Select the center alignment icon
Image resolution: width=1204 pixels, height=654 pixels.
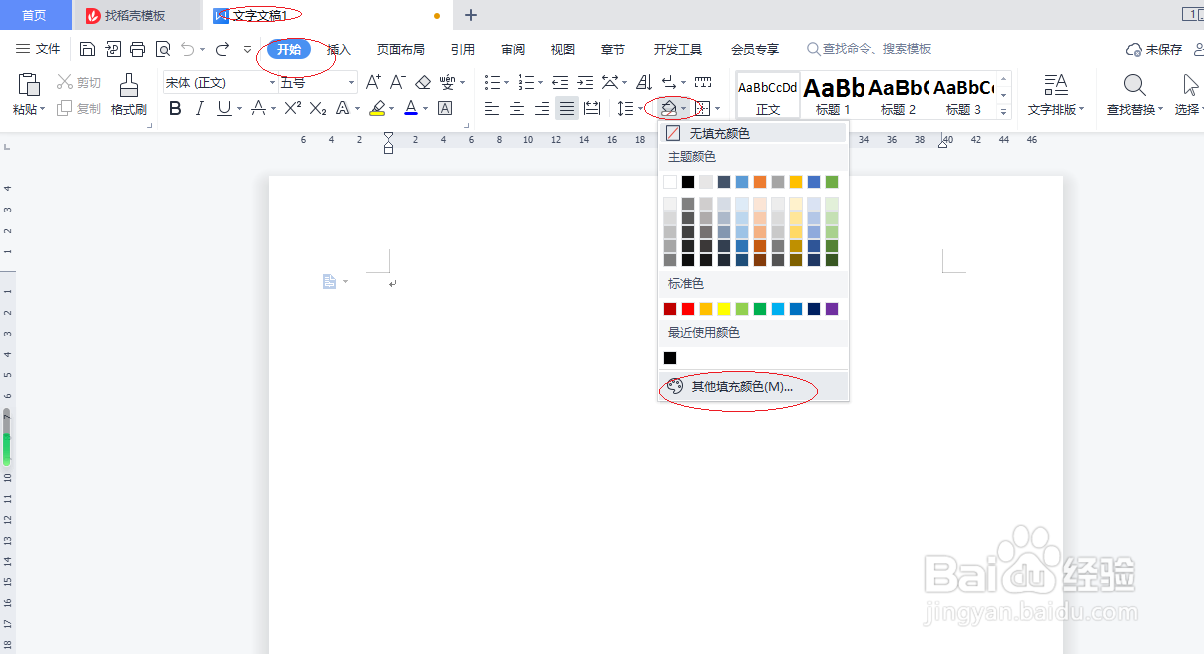516,108
